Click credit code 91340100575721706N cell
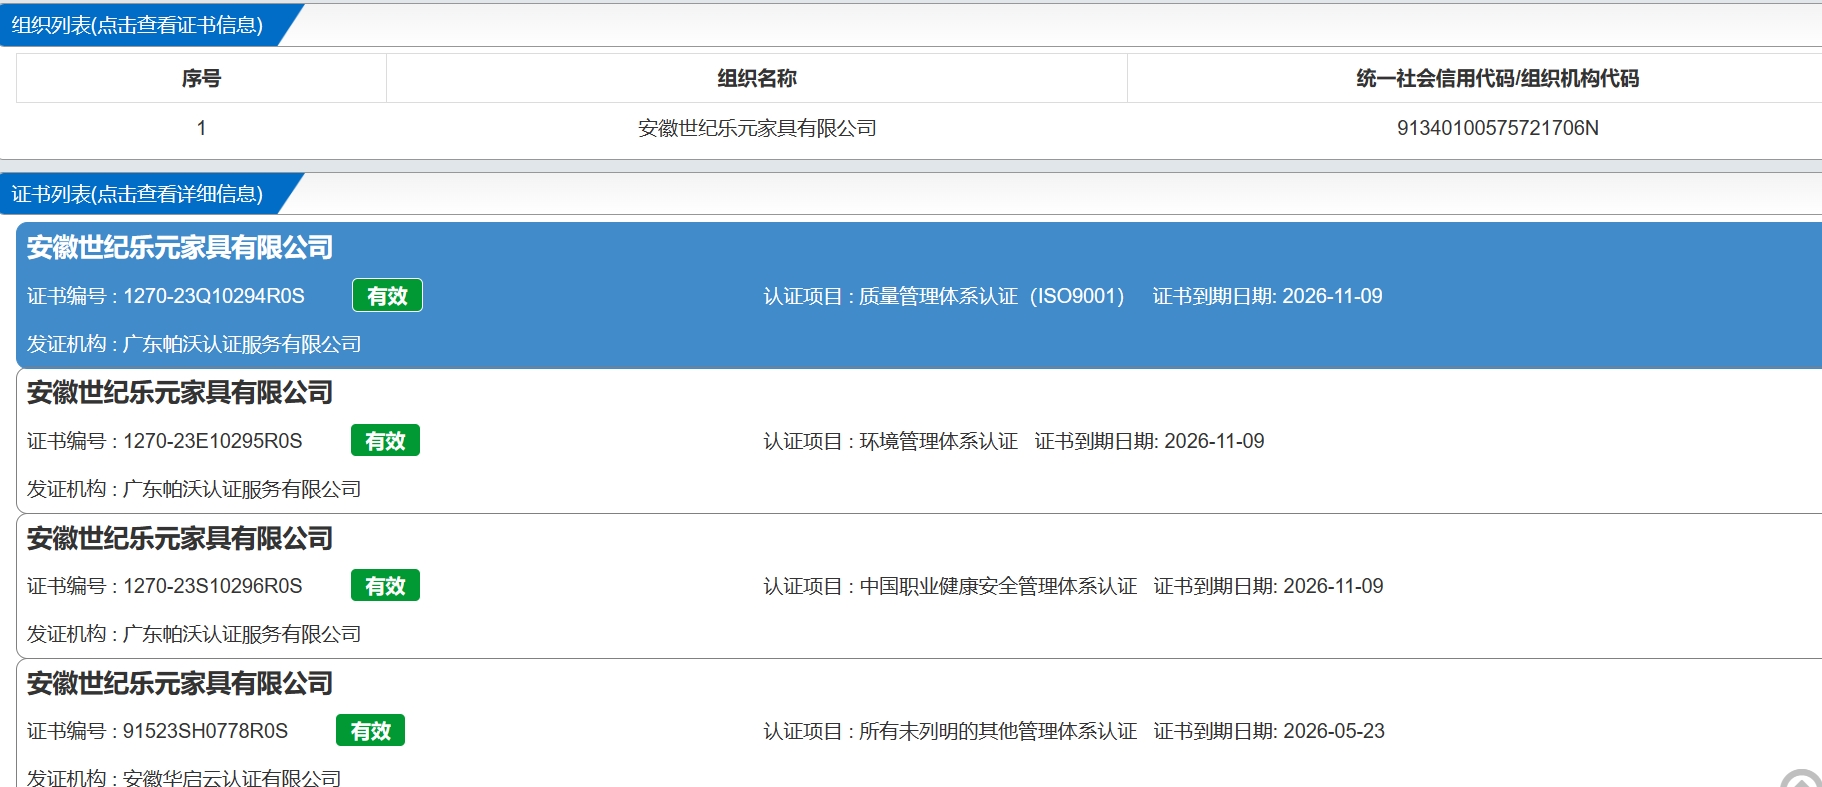This screenshot has height=787, width=1822. tap(1497, 128)
